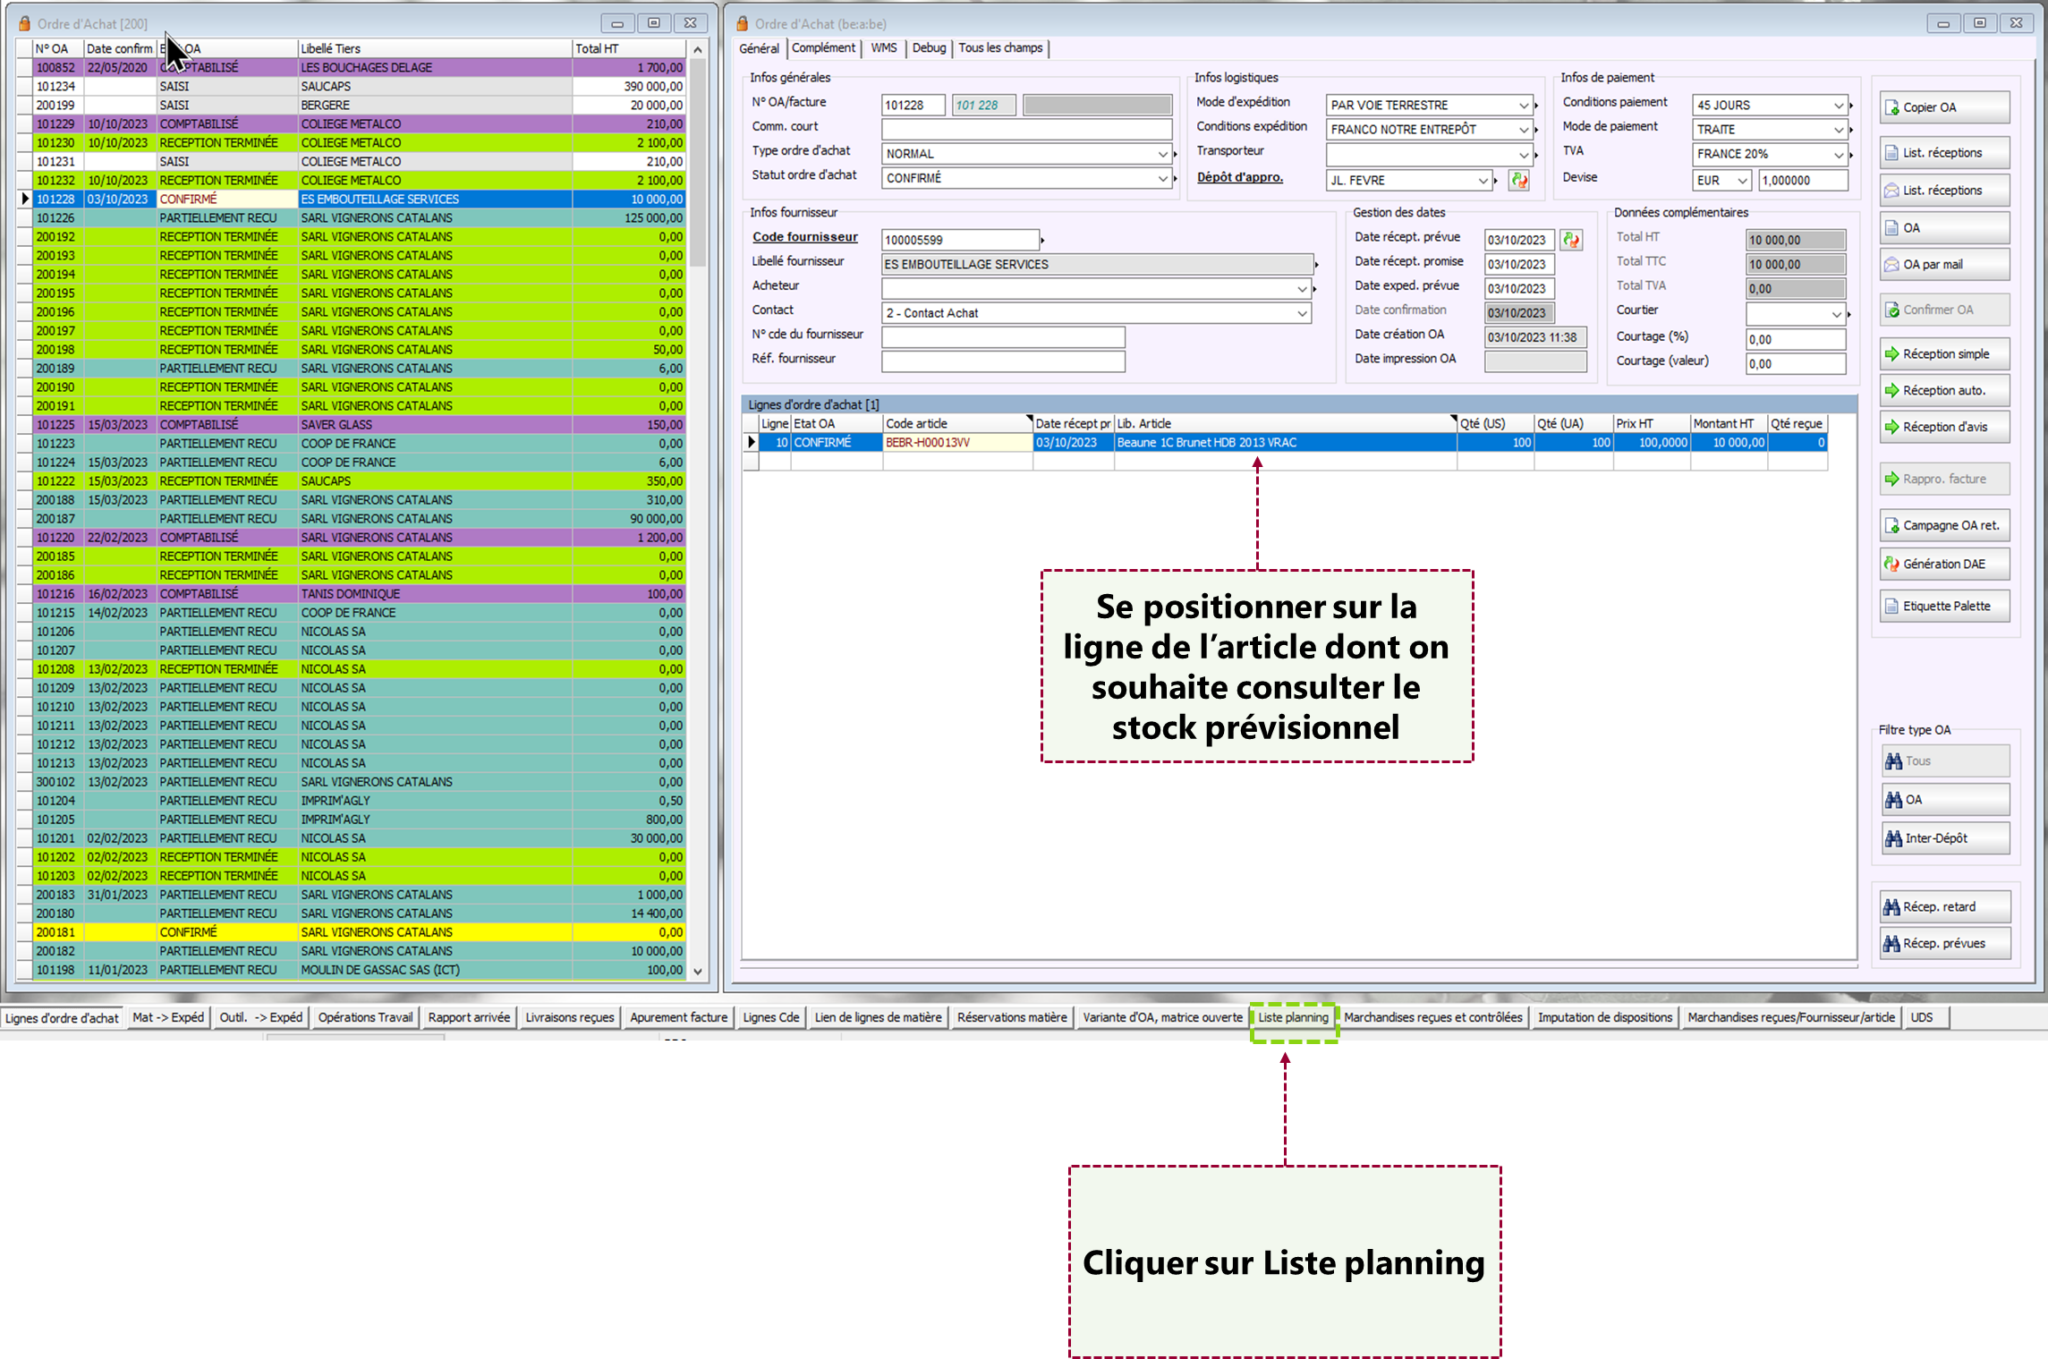Screen dimensions: 2048x1359
Task: Open the Statut ordre d'achat combo box
Action: (1162, 178)
